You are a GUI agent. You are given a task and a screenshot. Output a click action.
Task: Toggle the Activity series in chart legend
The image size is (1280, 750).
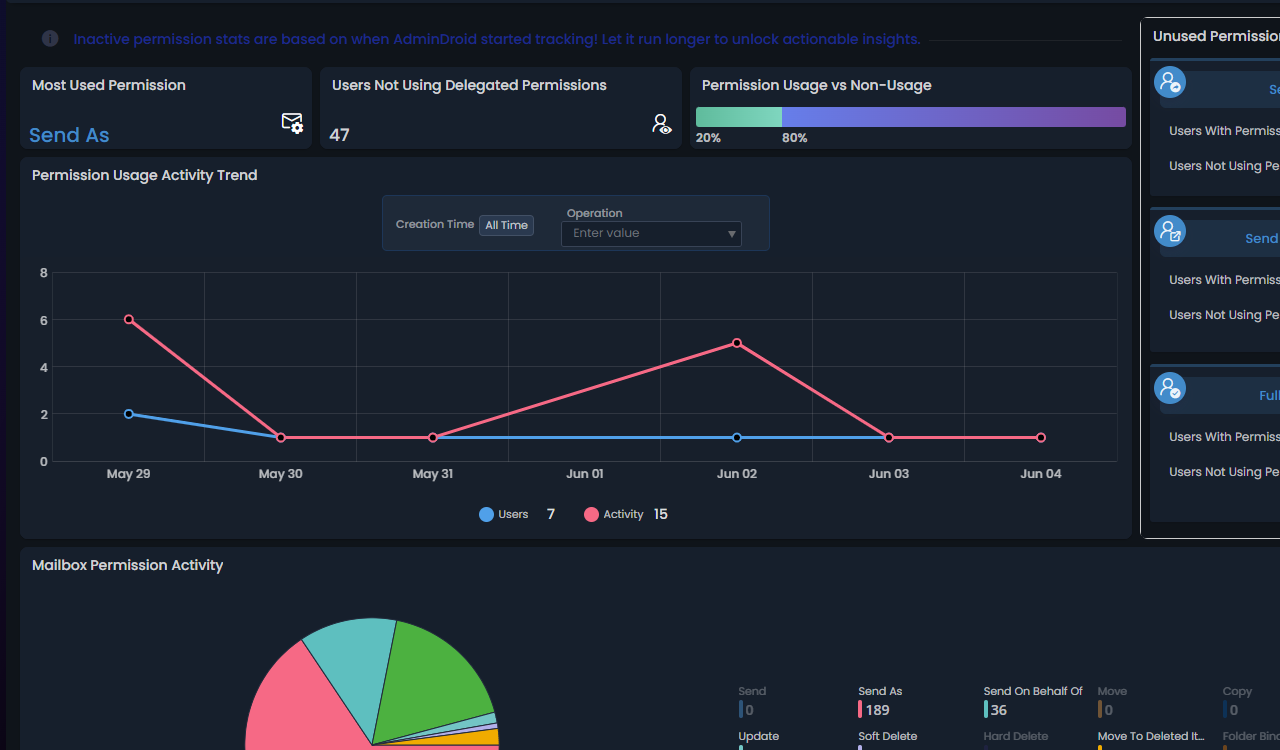(x=613, y=514)
